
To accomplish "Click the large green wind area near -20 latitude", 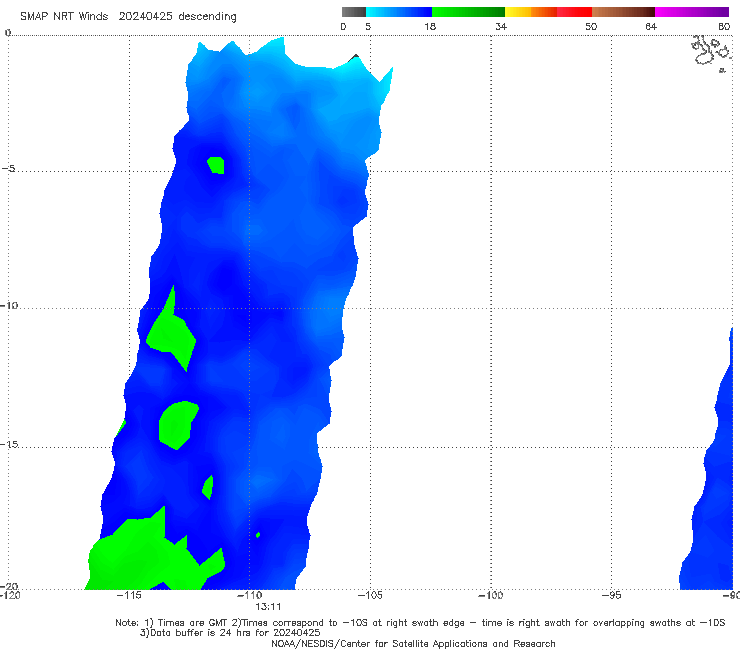I will click(151, 555).
